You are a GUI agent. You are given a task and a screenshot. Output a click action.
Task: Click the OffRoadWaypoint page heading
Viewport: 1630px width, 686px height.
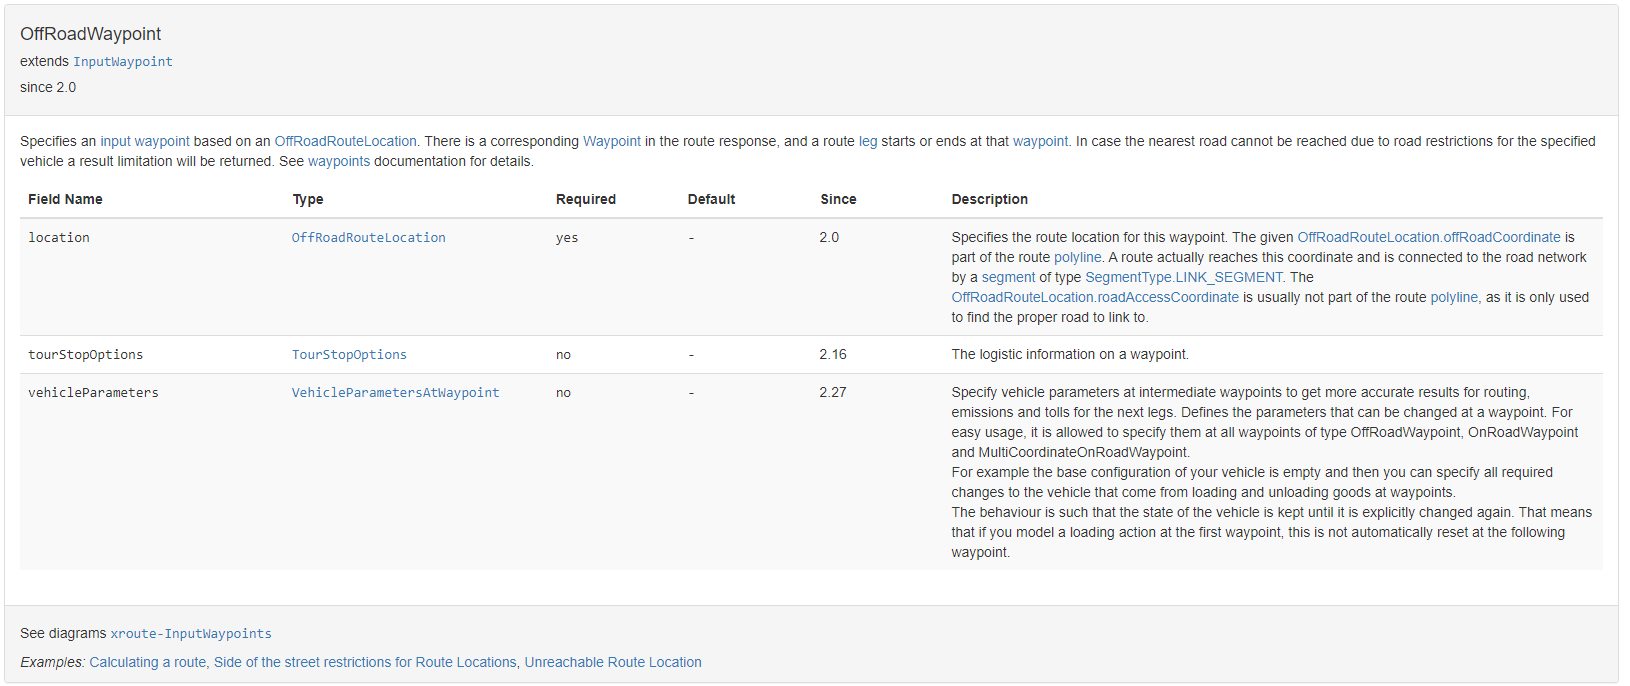(90, 34)
